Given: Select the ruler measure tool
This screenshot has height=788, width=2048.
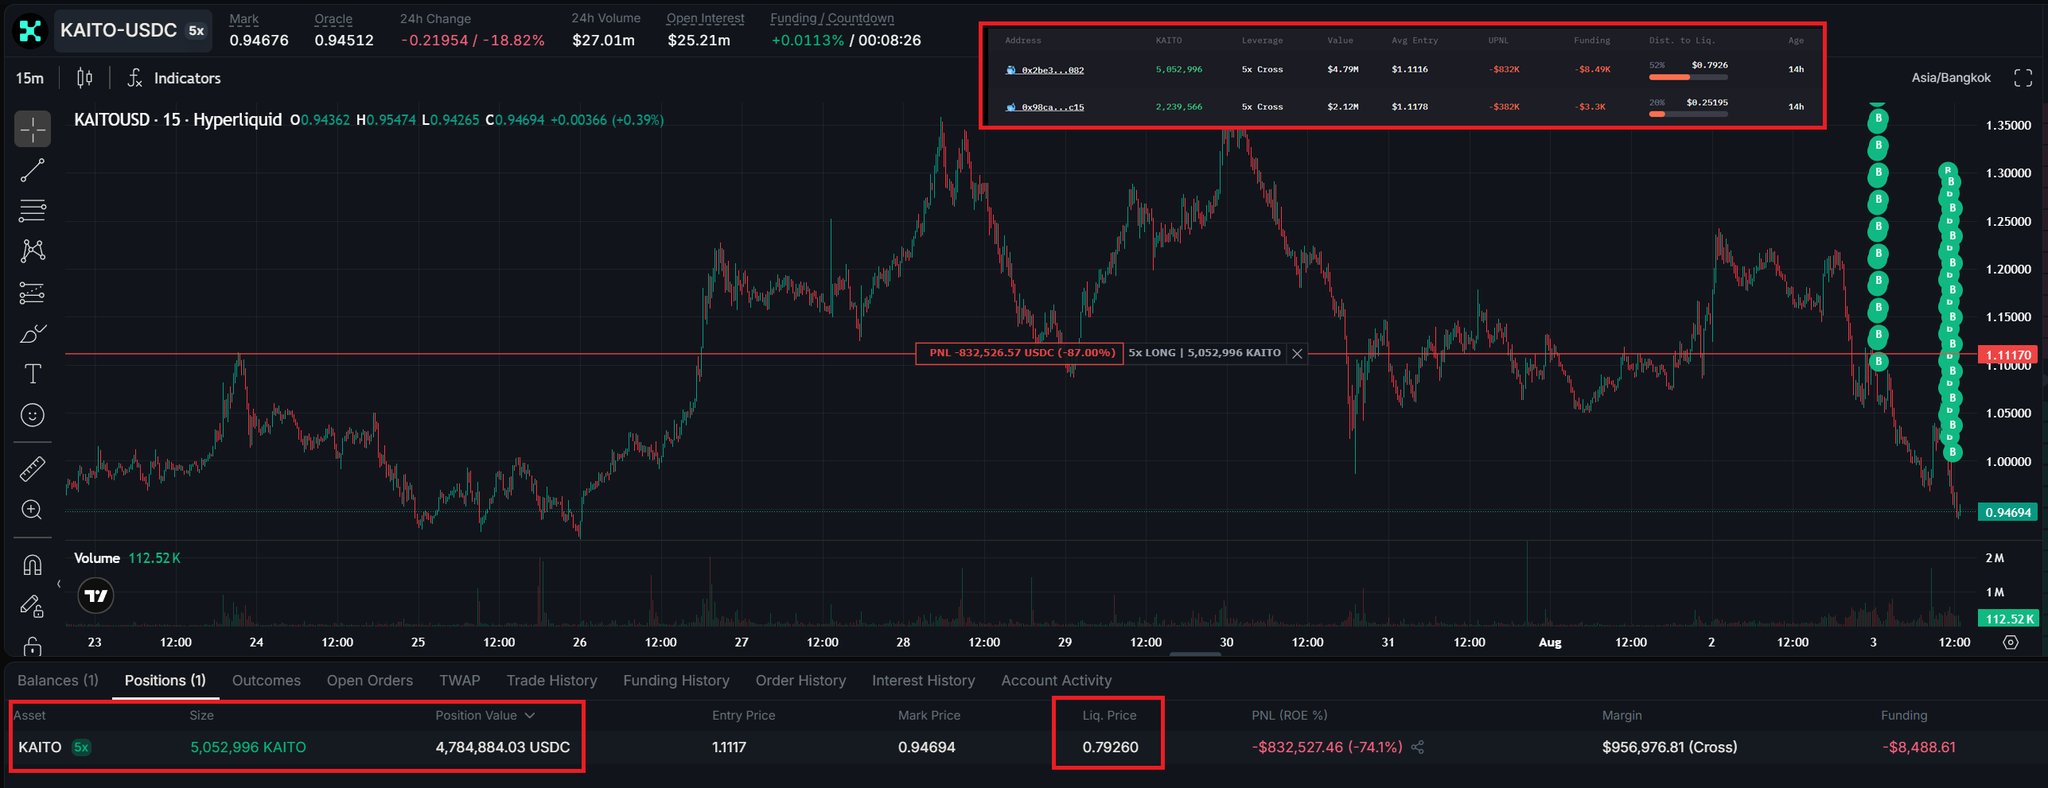Looking at the screenshot, I should (x=32, y=468).
